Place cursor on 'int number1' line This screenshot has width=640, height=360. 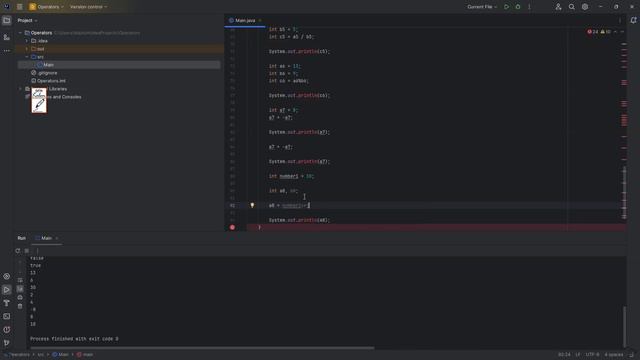click(x=291, y=176)
